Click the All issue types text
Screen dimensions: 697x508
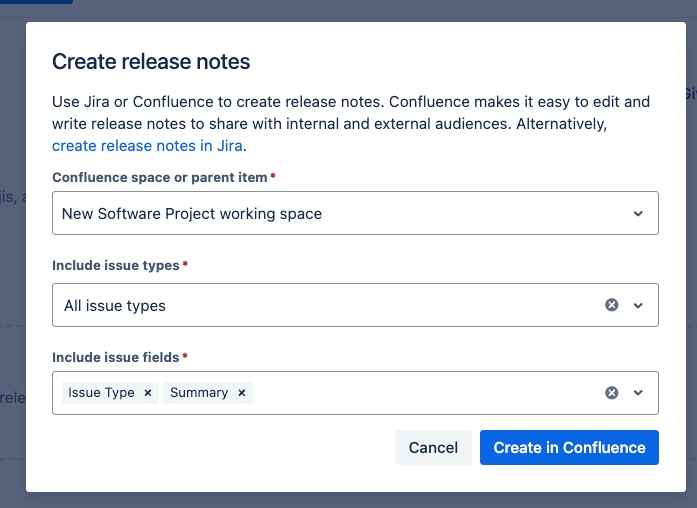tap(115, 306)
